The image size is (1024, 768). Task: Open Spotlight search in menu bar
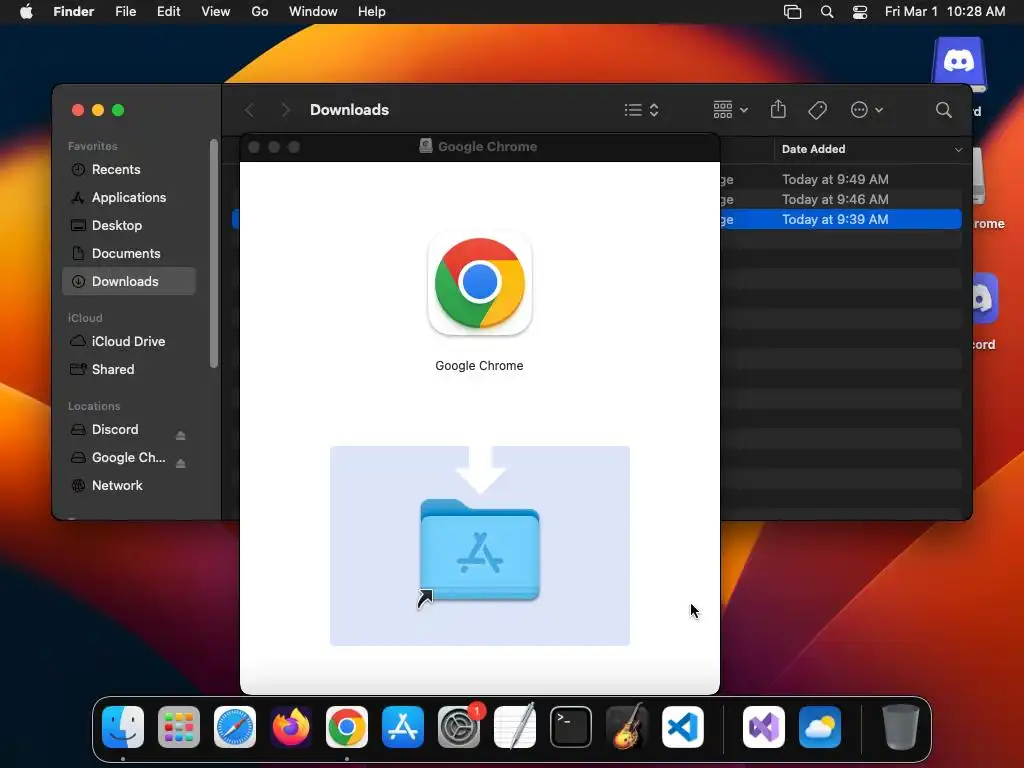827,12
